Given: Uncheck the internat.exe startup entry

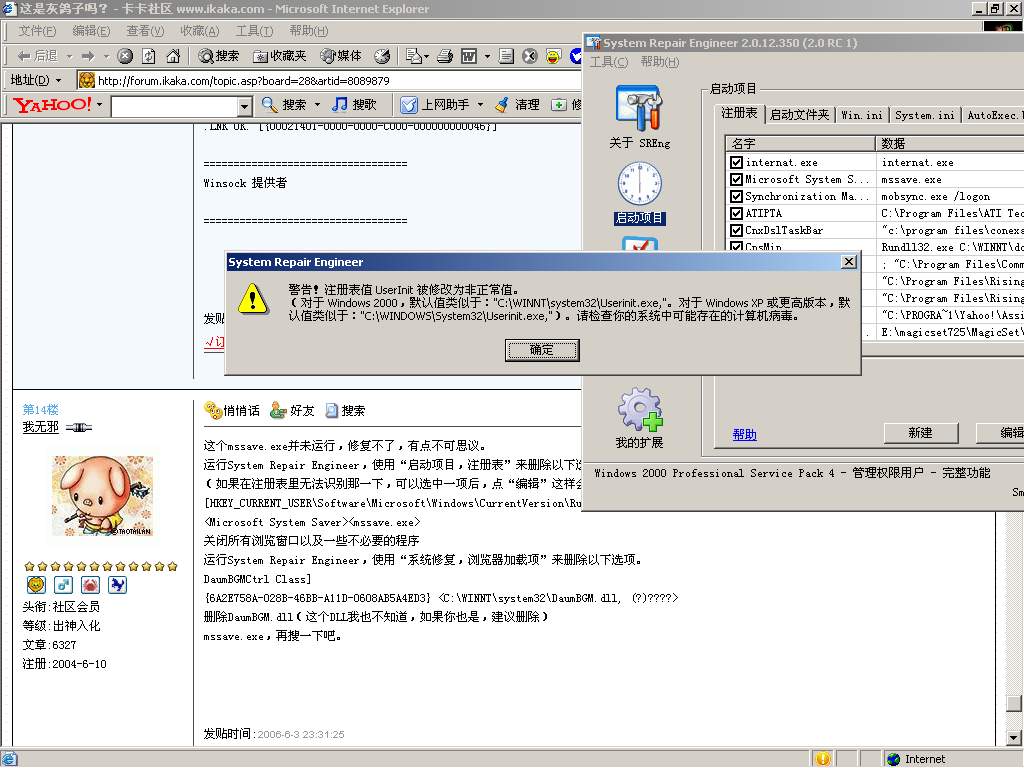Looking at the screenshot, I should [736, 162].
